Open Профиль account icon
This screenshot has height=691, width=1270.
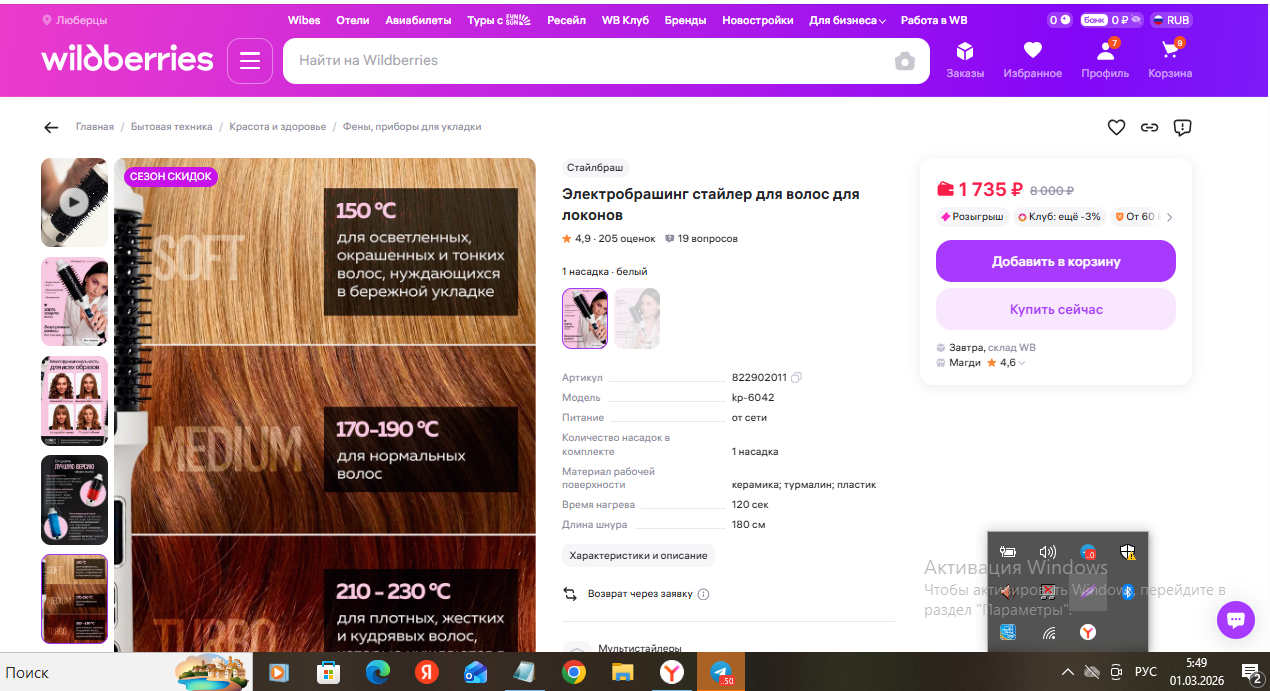pyautogui.click(x=1105, y=60)
